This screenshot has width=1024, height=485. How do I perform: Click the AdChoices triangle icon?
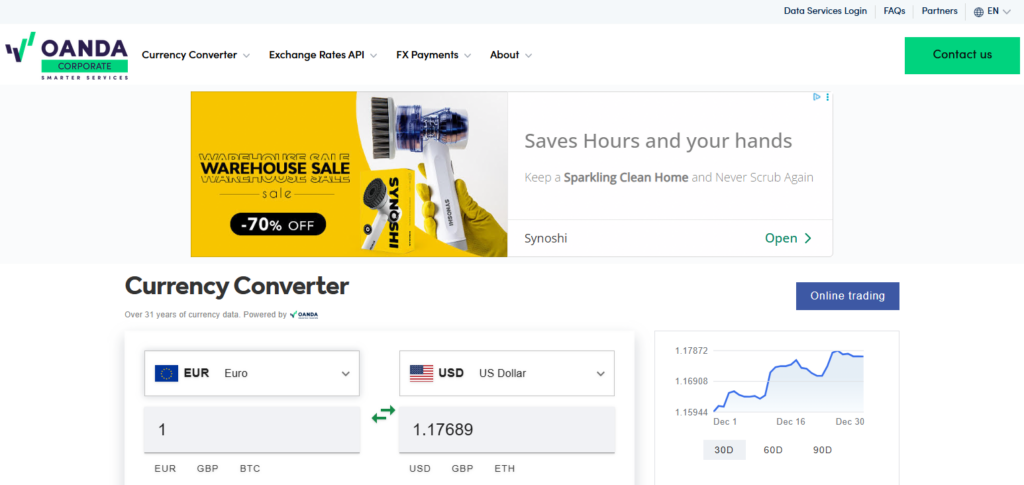pyautogui.click(x=817, y=97)
